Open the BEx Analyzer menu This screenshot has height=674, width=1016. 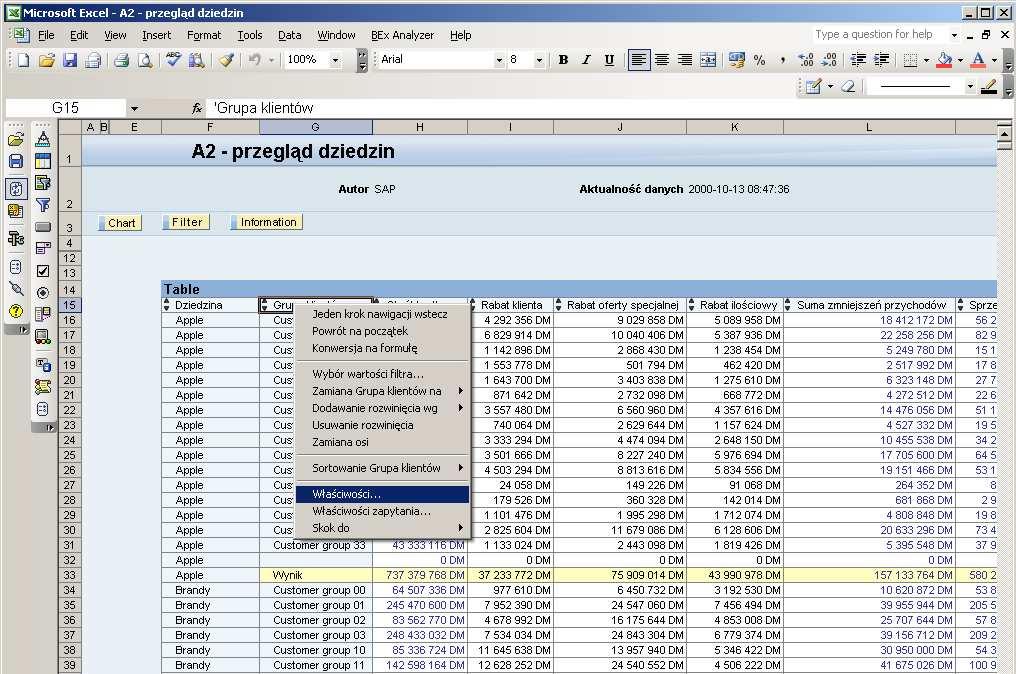pos(402,35)
